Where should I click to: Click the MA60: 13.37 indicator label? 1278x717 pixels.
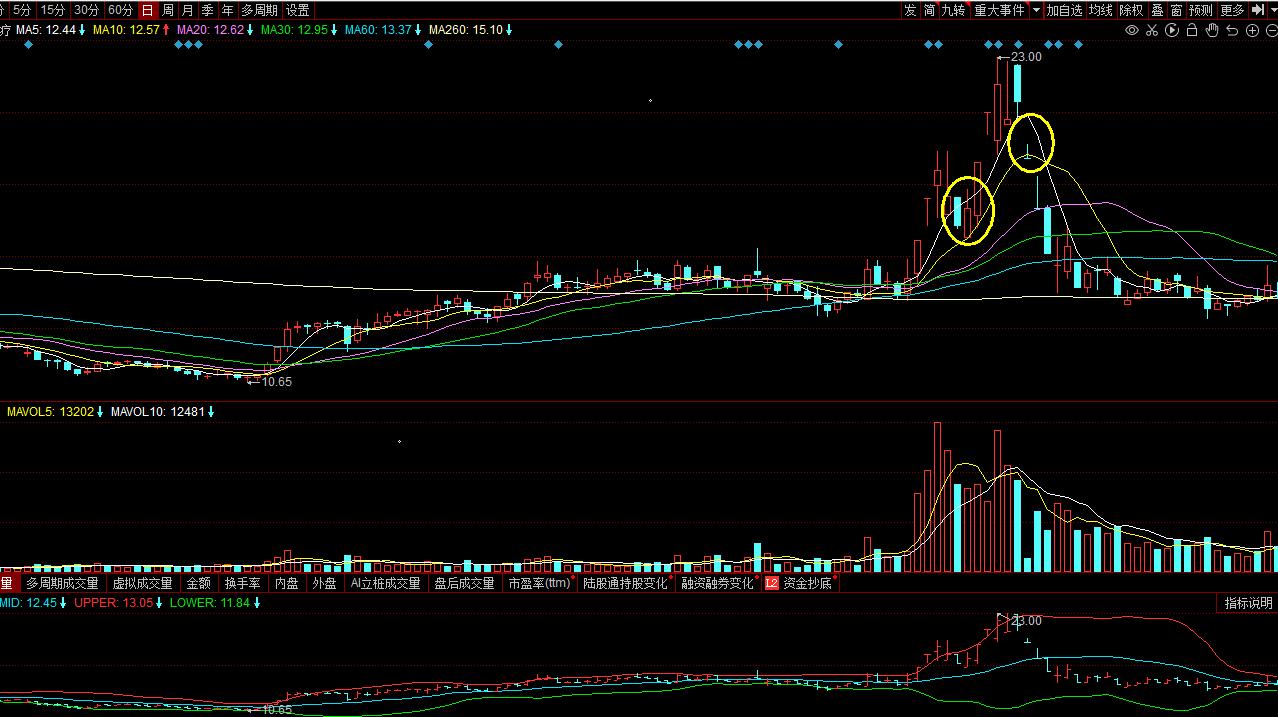[x=378, y=30]
